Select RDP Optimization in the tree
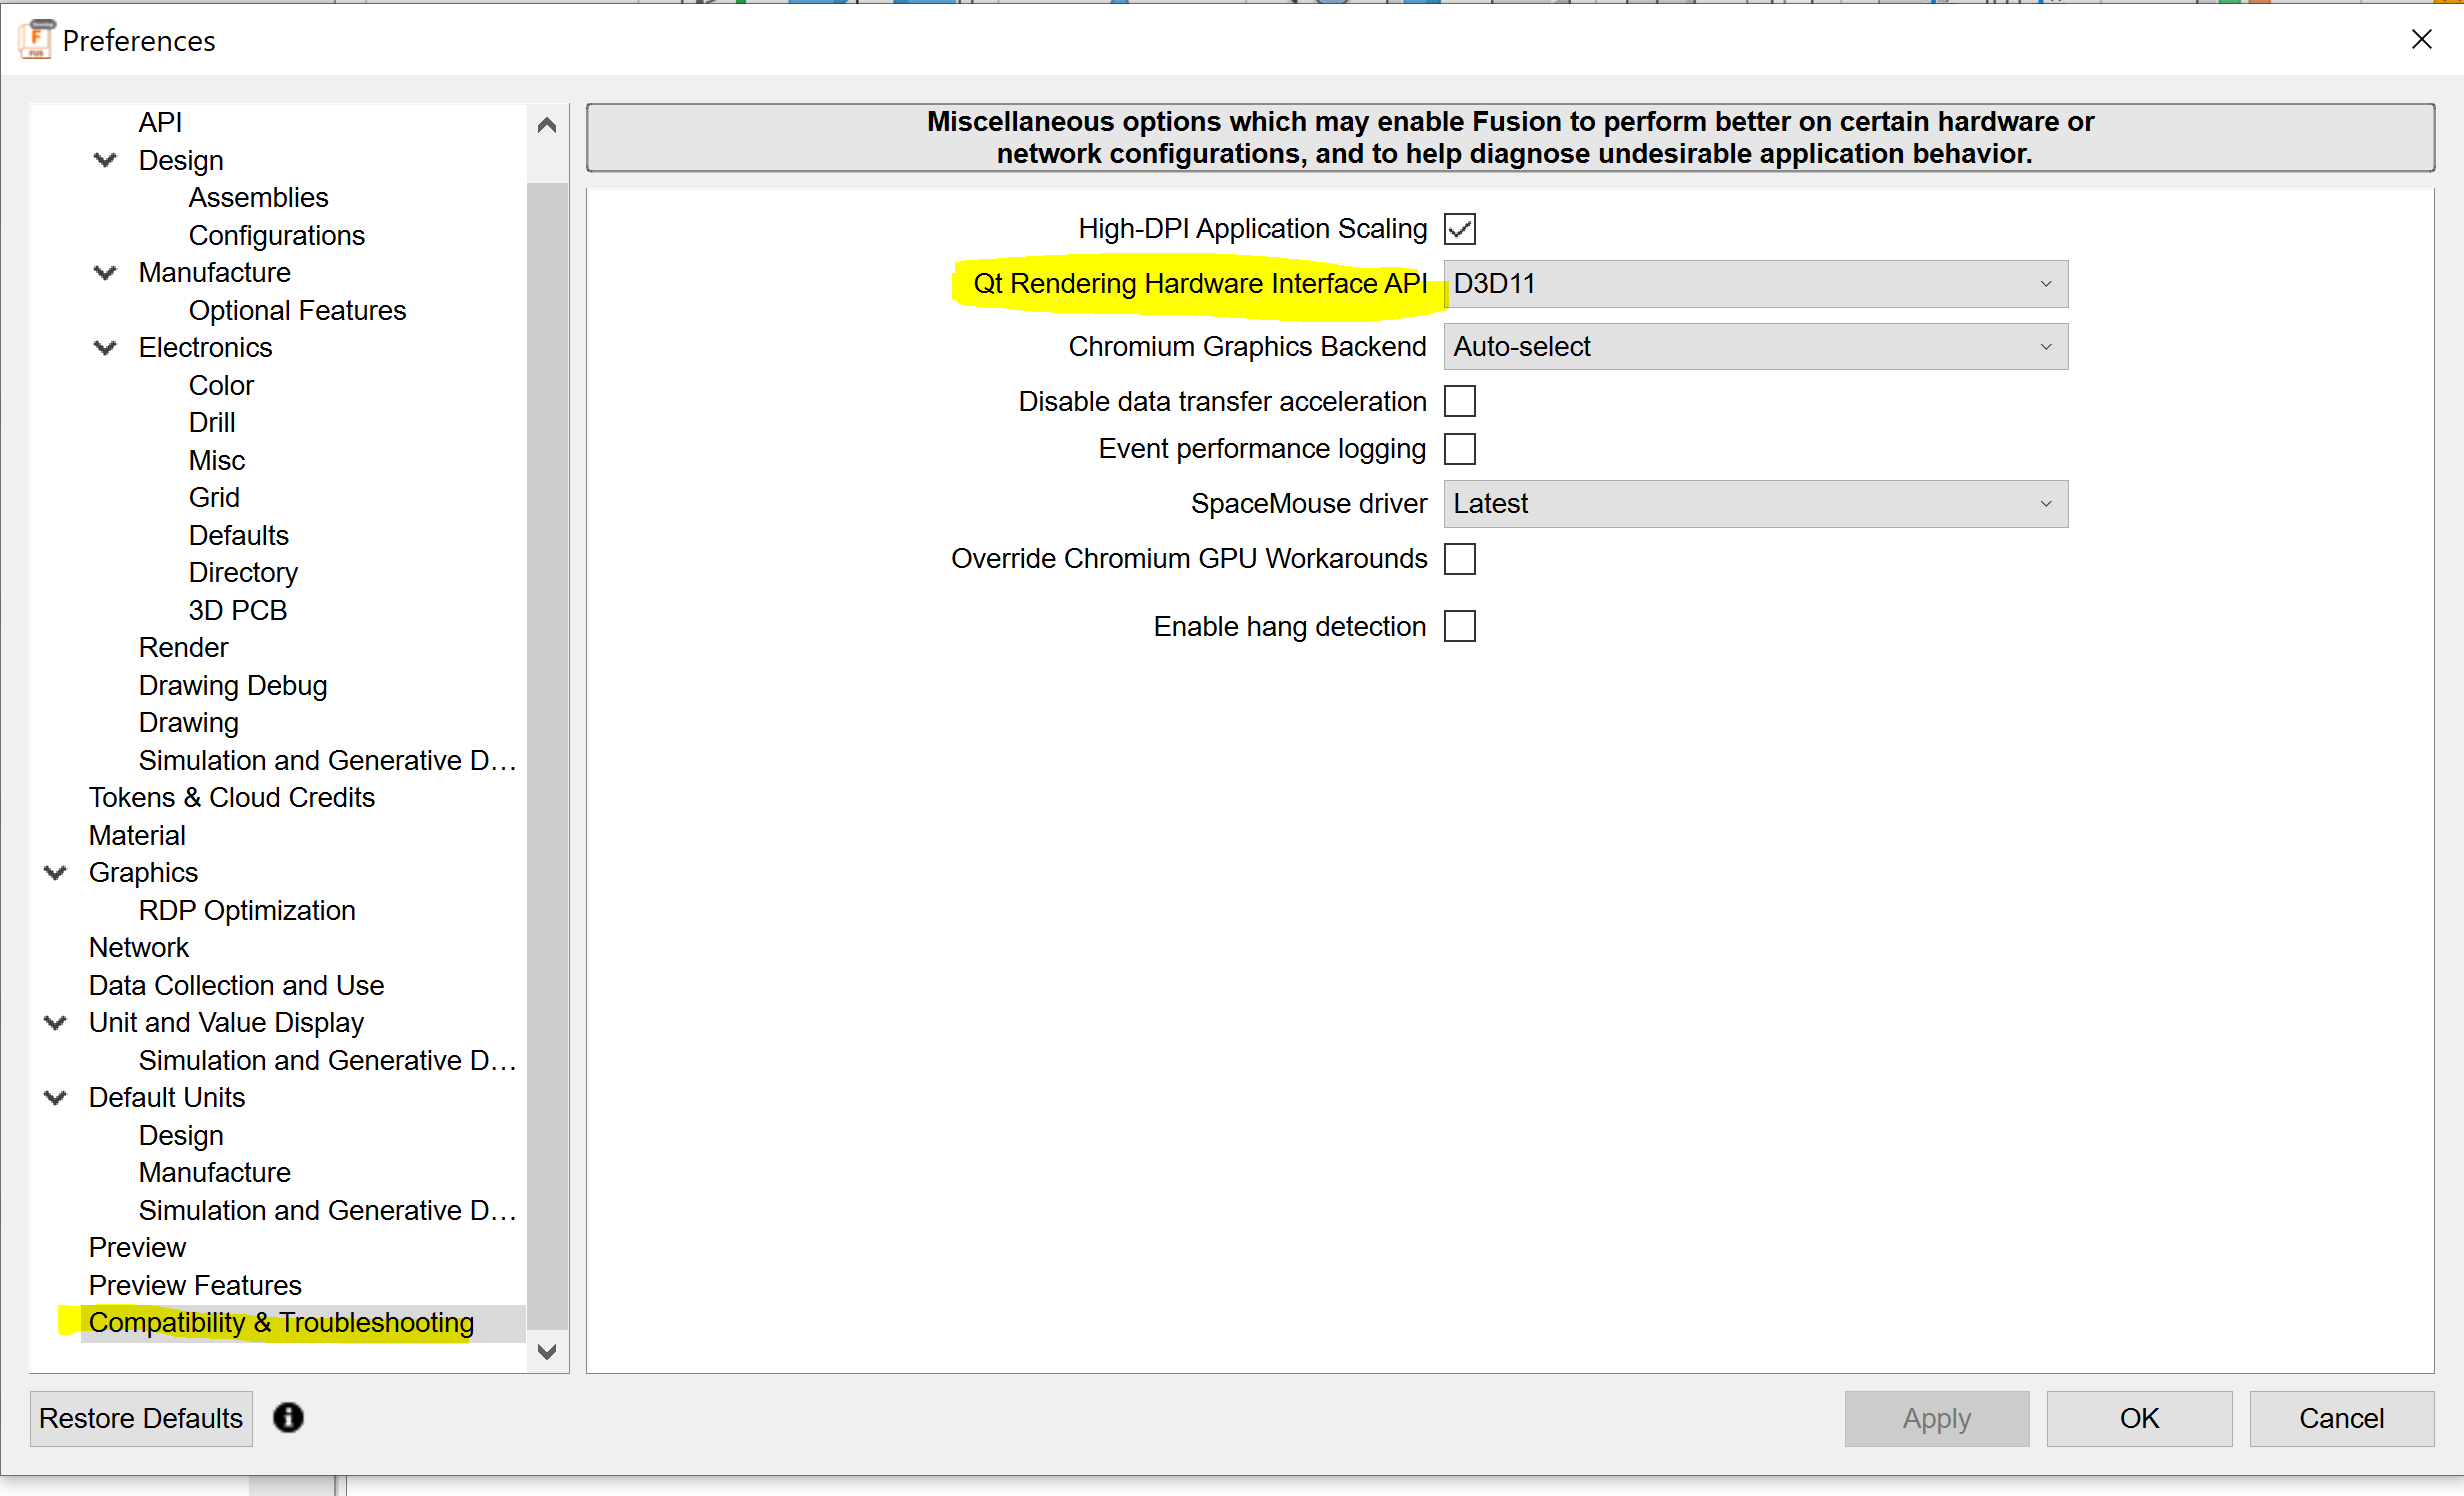2464x1496 pixels. click(x=247, y=910)
